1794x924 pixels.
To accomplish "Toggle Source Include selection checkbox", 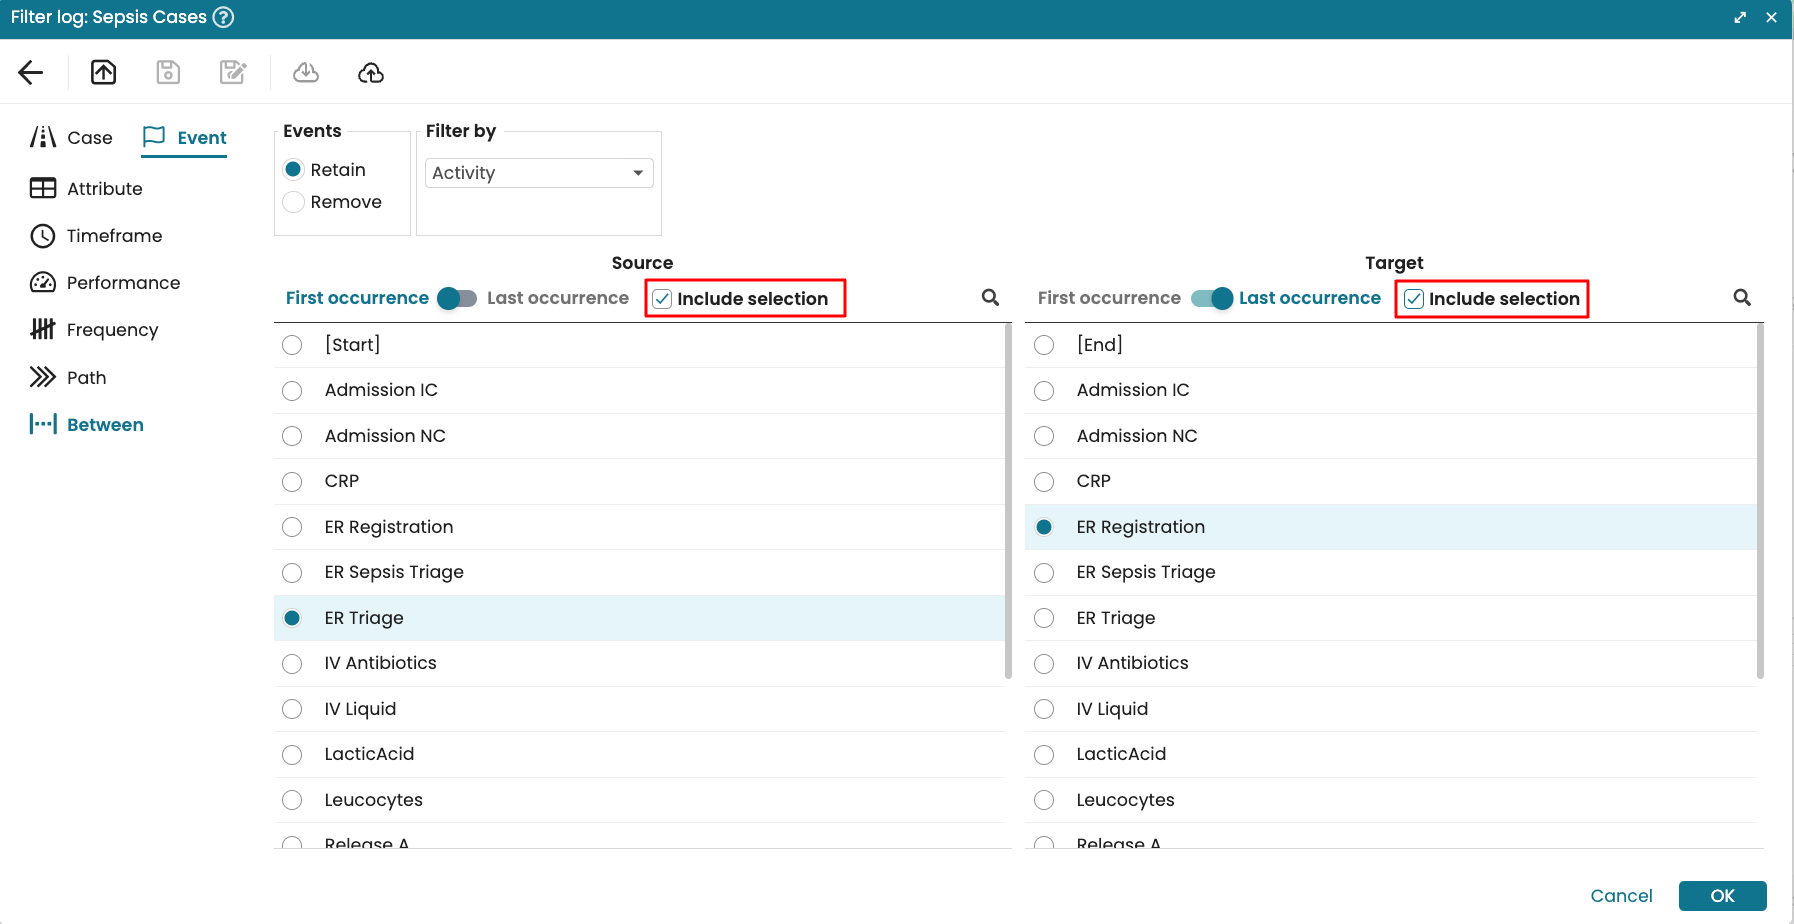I will pyautogui.click(x=663, y=299).
